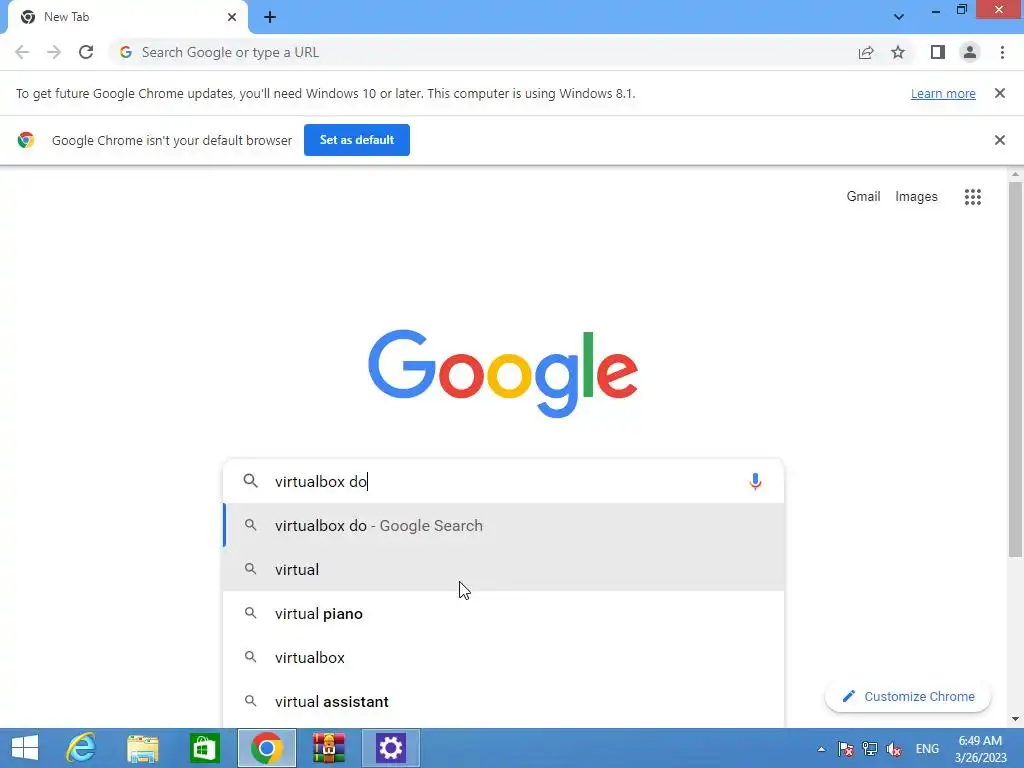Open WinRAR from the taskbar

[x=328, y=748]
